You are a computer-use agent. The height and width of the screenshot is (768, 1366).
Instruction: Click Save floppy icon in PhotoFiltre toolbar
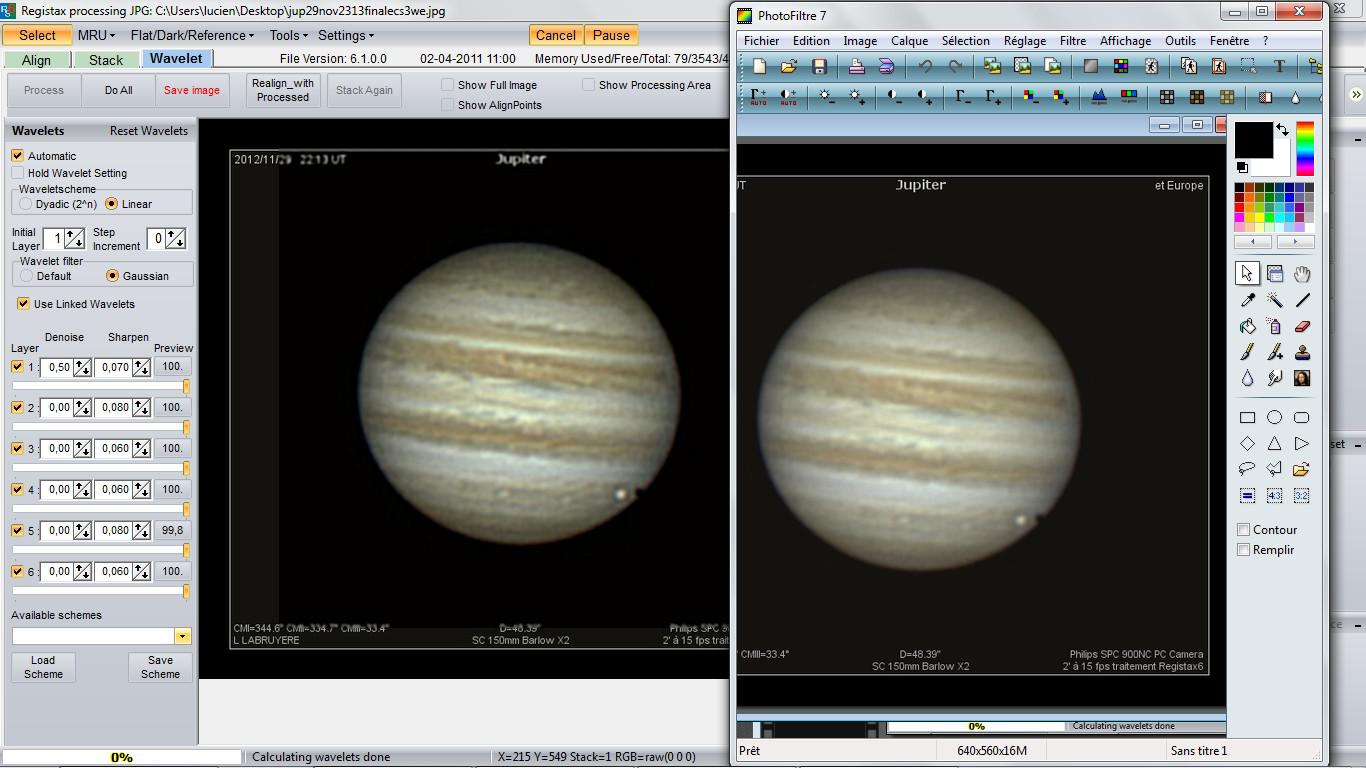(x=819, y=67)
